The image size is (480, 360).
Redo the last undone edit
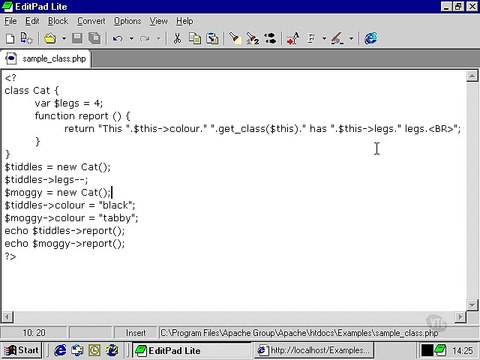pos(145,39)
